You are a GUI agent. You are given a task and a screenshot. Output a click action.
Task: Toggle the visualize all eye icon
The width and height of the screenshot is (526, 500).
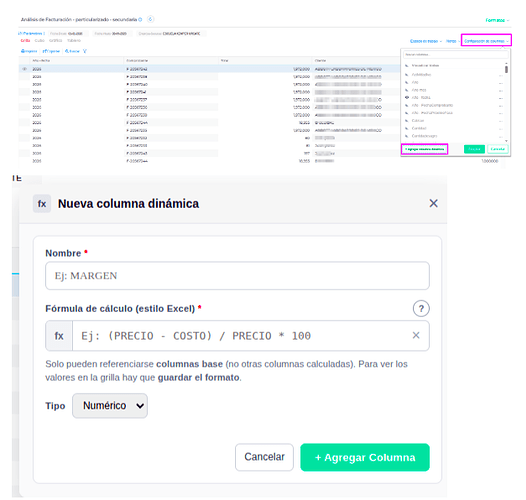(x=407, y=65)
